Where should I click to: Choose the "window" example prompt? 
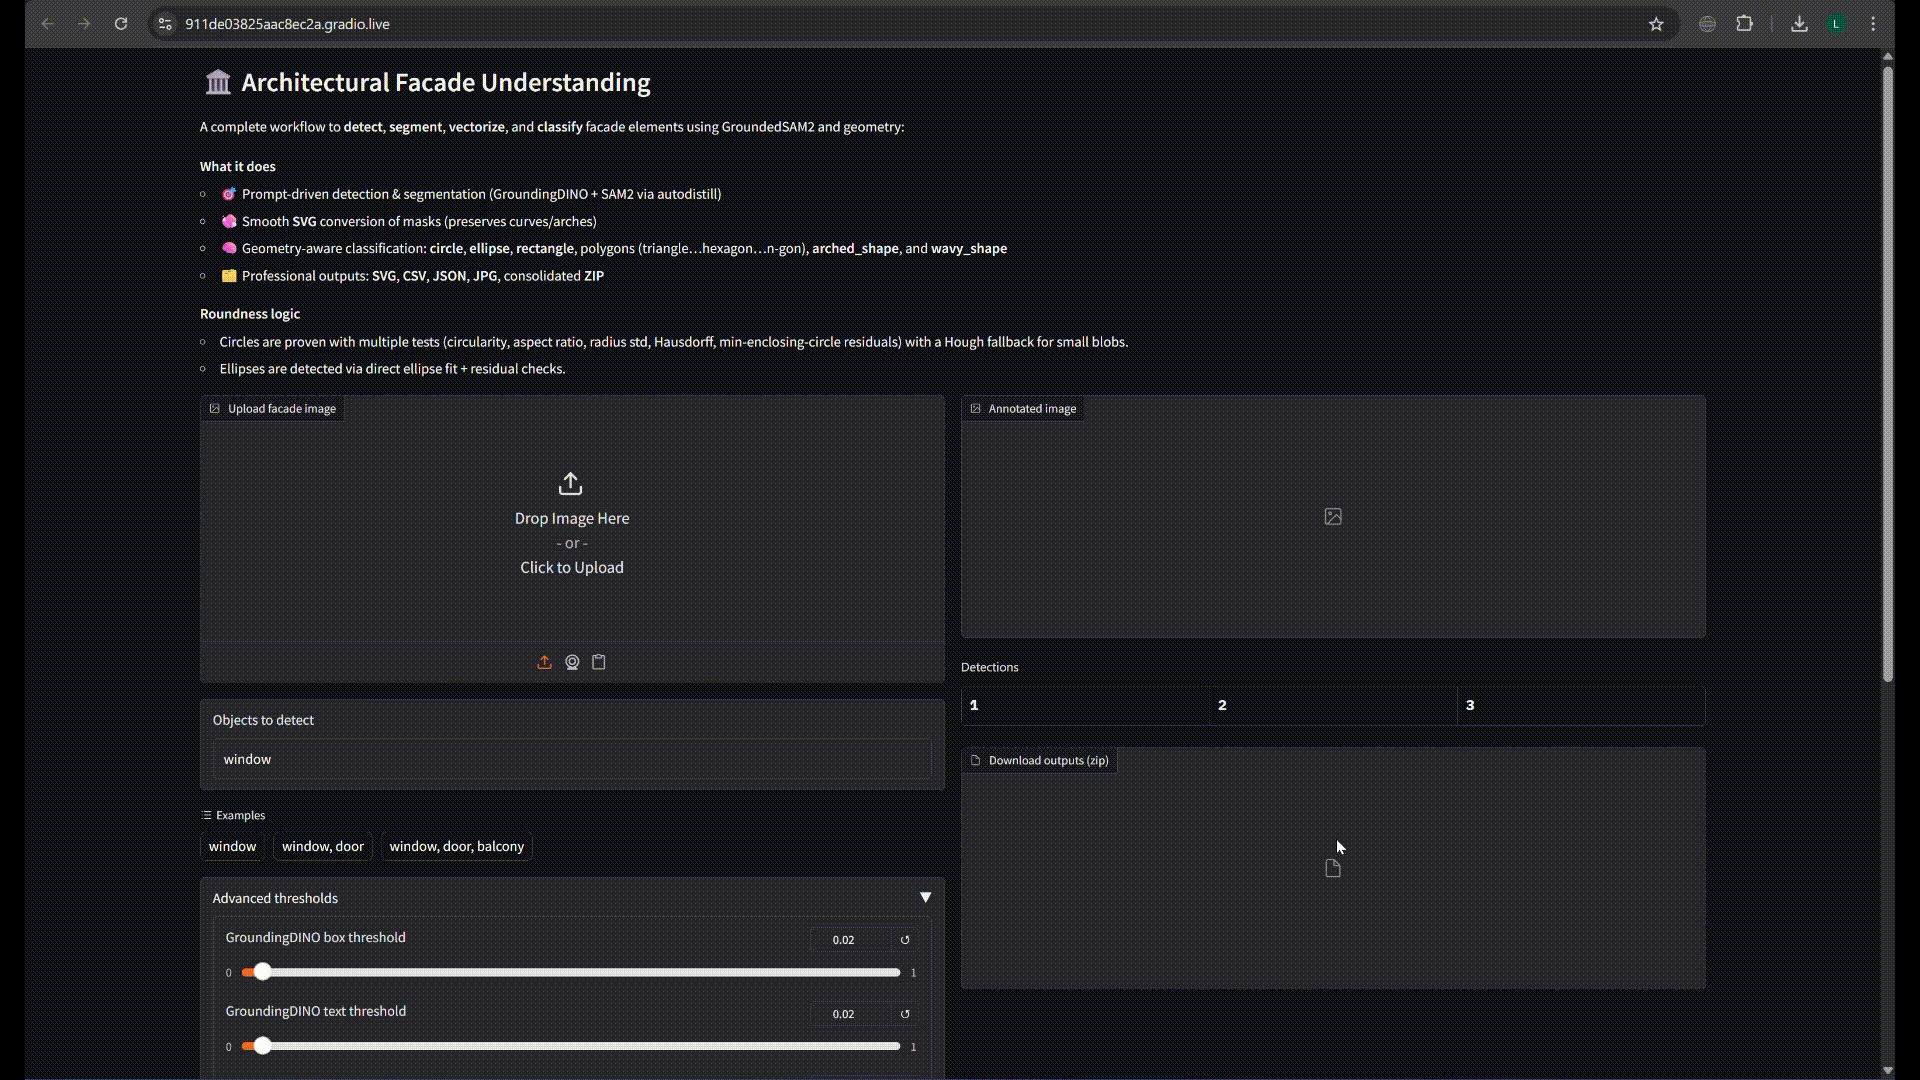coord(232,846)
